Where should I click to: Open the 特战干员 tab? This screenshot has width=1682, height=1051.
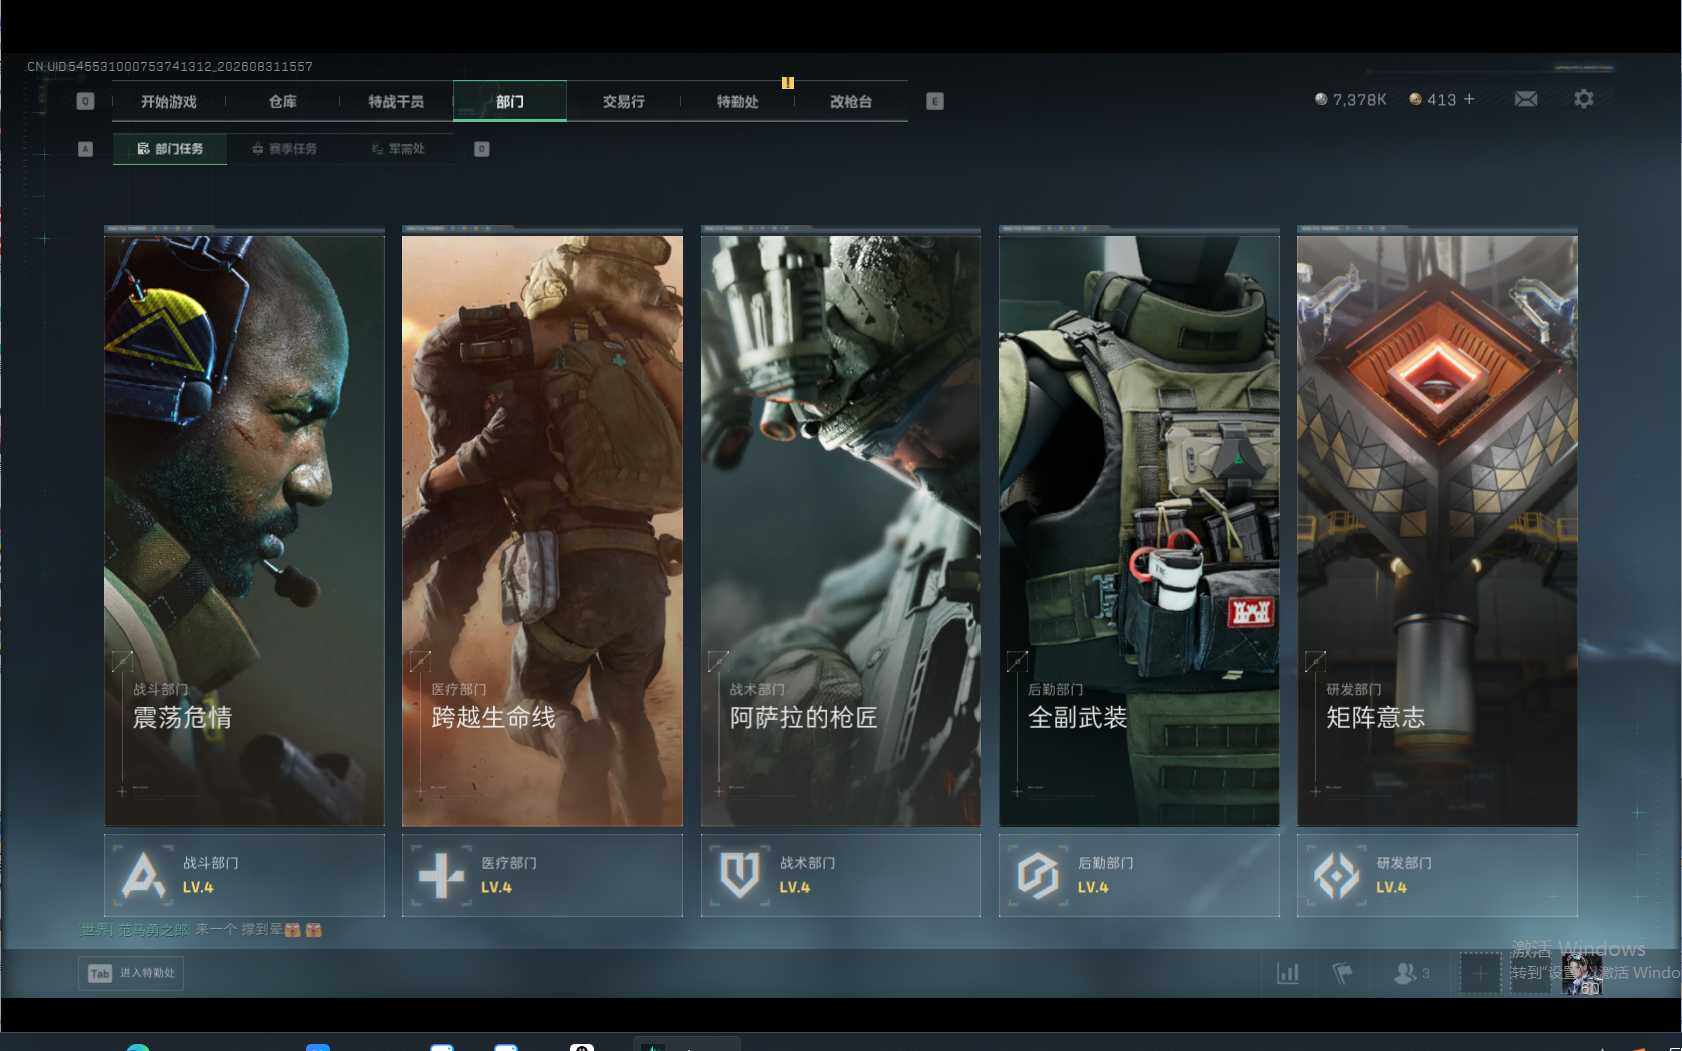pyautogui.click(x=396, y=101)
